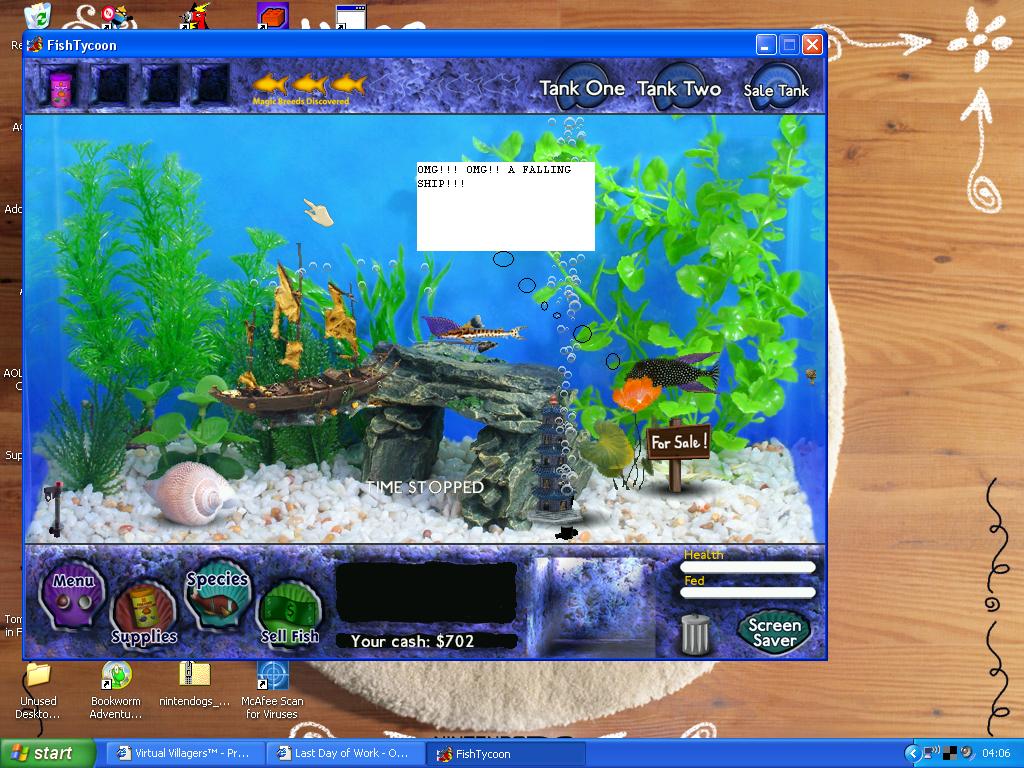Open the Windows start menu
The image size is (1024, 768).
(x=47, y=753)
